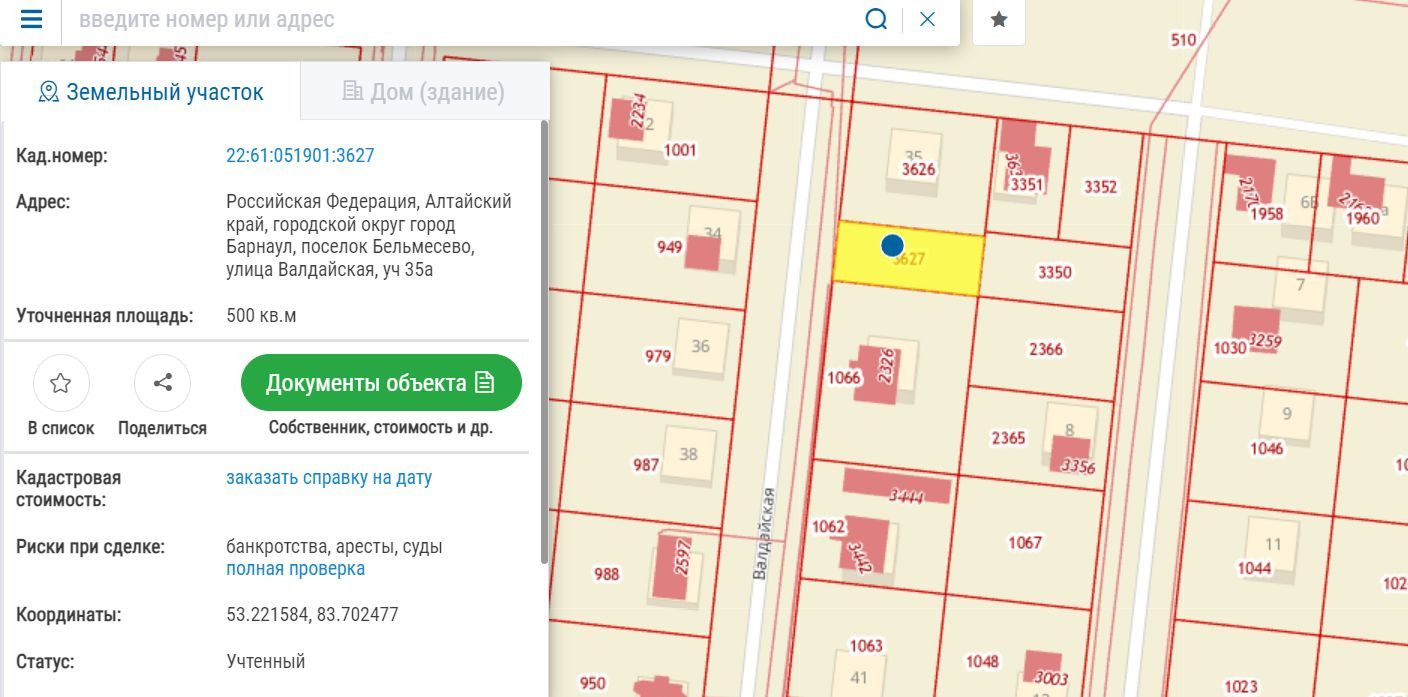Screen dimensions: 1408x697
Task: Switch to the Дом (здание) tab
Action: [x=424, y=92]
